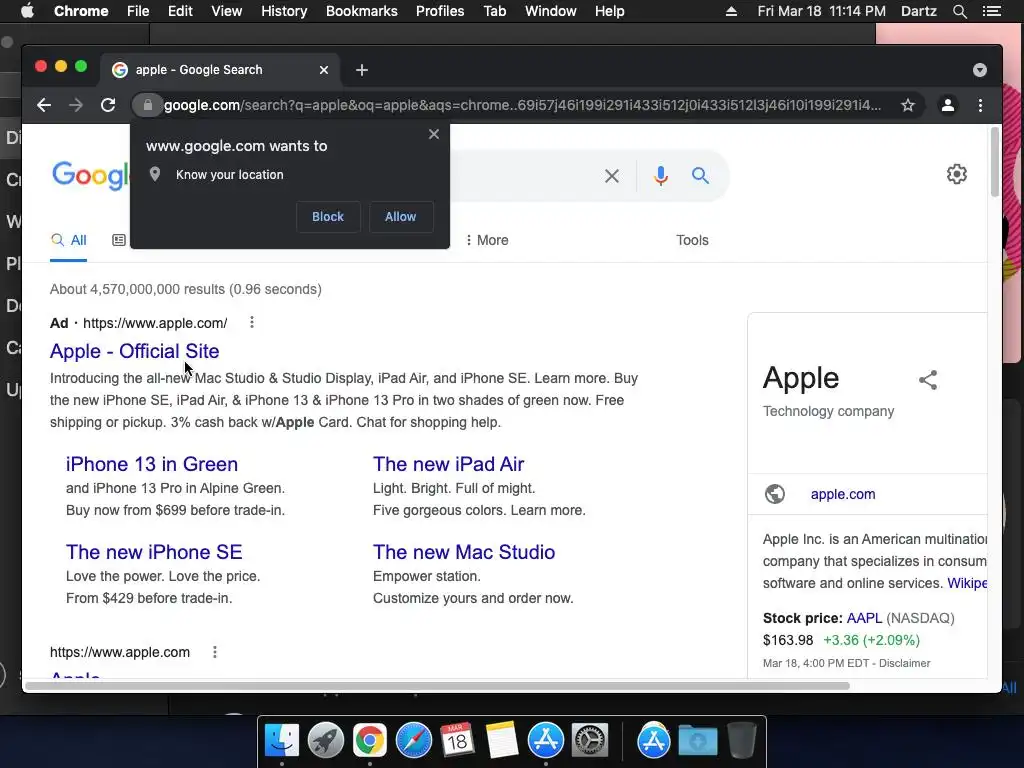Open ad options three-dot menu for apple.com

tap(252, 323)
